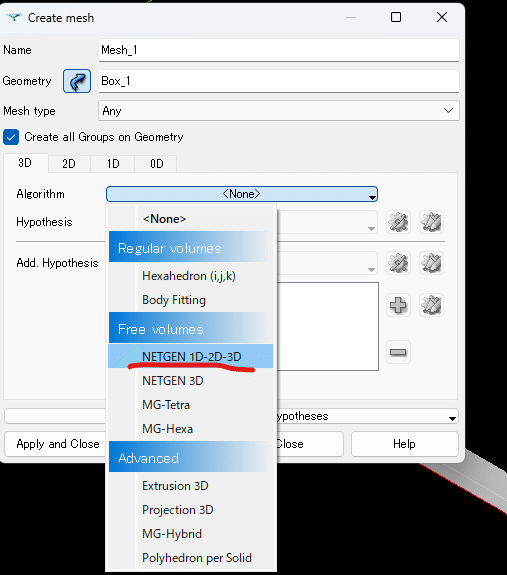Open the Mesh type dropdown
The width and height of the screenshot is (507, 575).
click(279, 111)
